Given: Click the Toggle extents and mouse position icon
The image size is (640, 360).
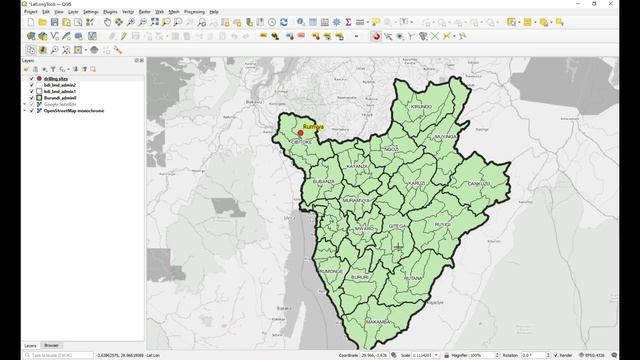Looking at the screenshot, I should coord(393,356).
